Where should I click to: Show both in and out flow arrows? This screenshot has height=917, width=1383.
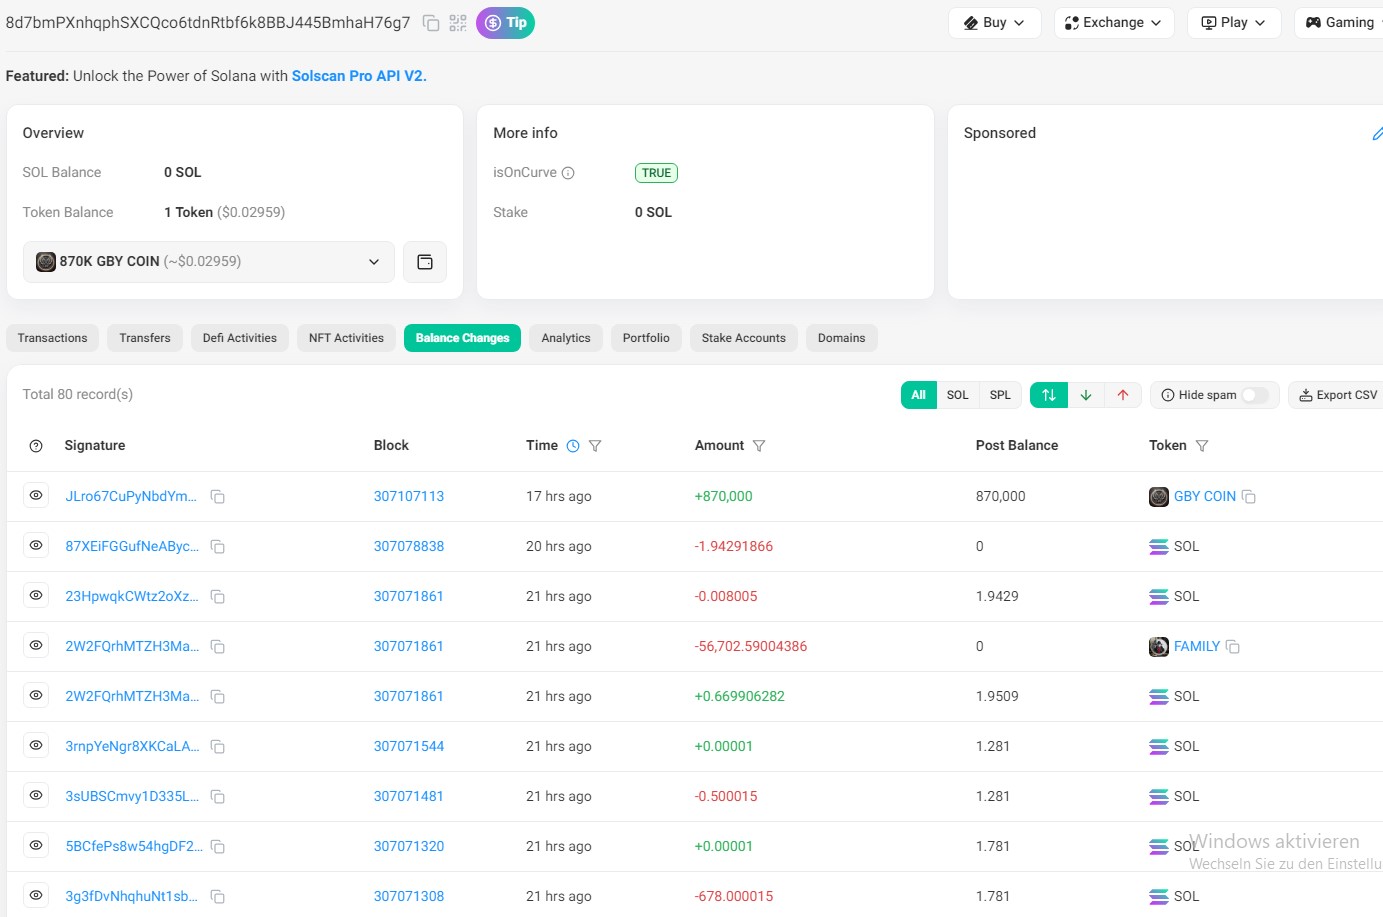pyautogui.click(x=1049, y=395)
